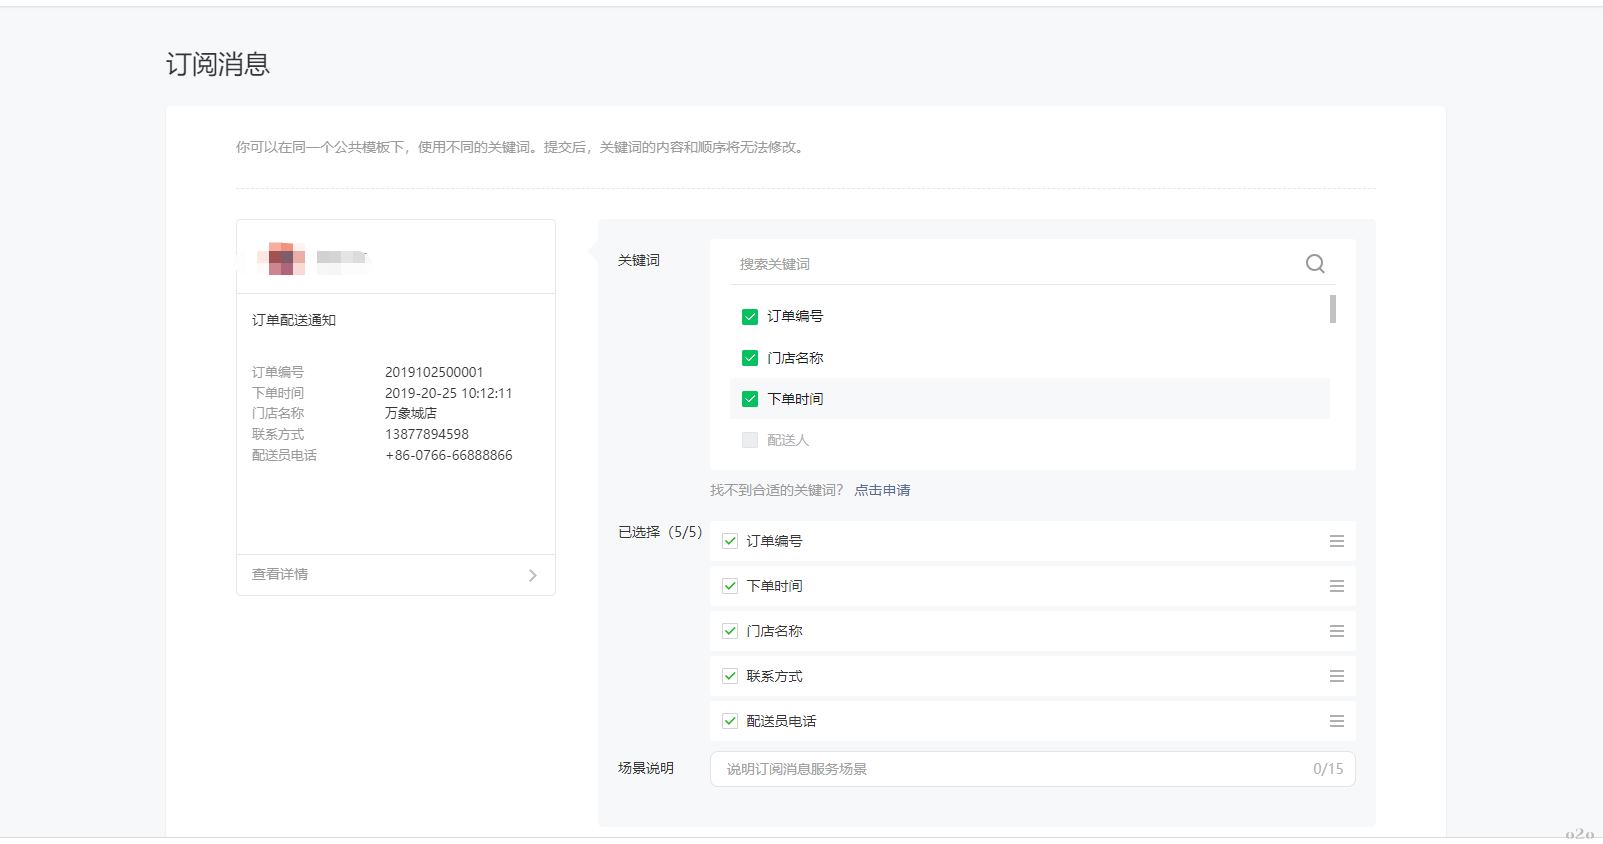Deselect 联系方式 from the selected list

click(730, 676)
